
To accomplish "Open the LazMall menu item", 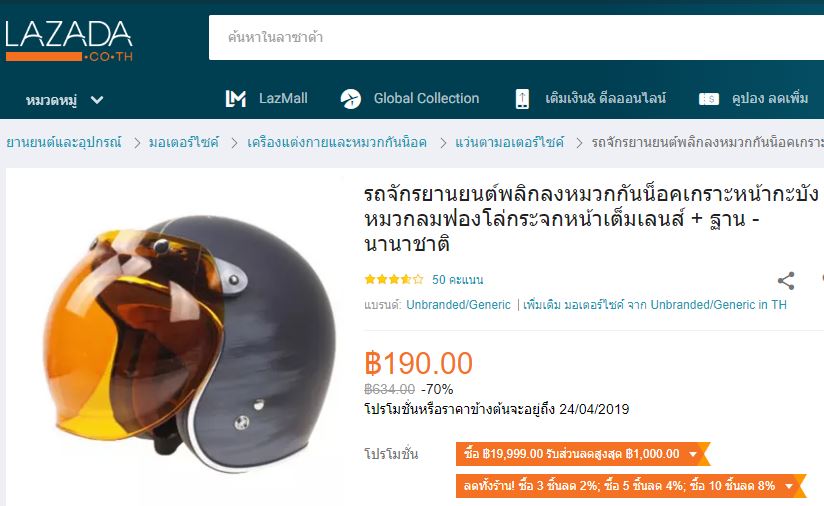I will tap(283, 98).
